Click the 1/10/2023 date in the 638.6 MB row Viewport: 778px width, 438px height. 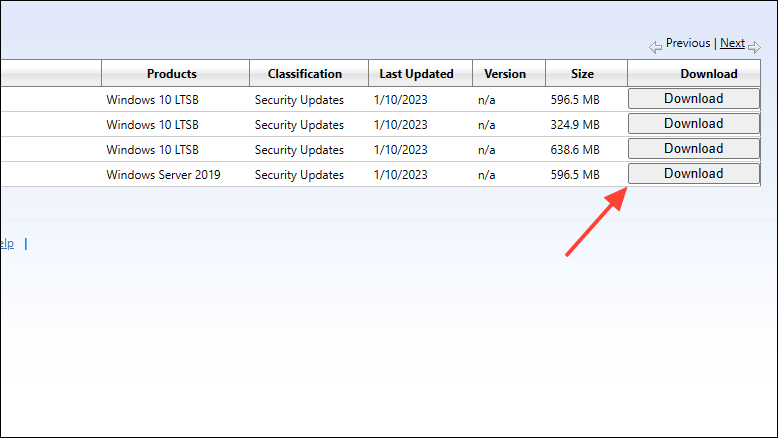tap(400, 150)
